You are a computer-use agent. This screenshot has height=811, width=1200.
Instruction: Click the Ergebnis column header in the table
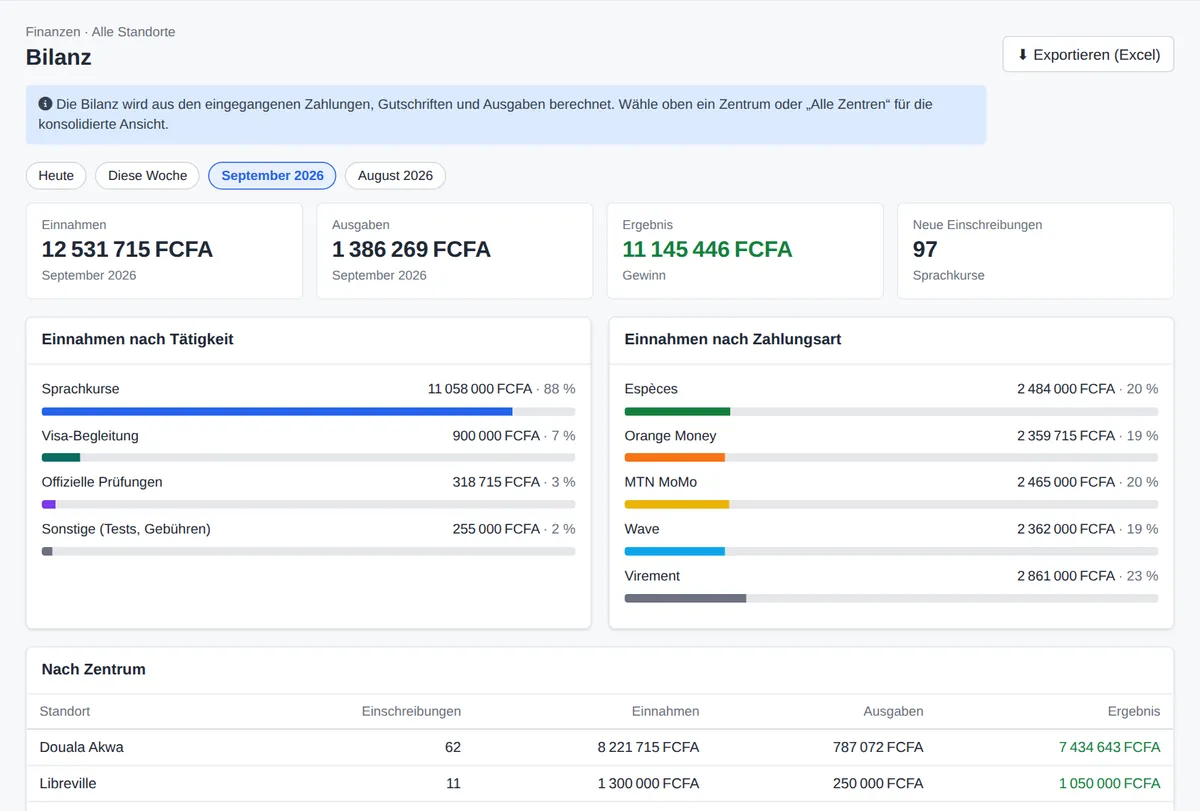1134,711
